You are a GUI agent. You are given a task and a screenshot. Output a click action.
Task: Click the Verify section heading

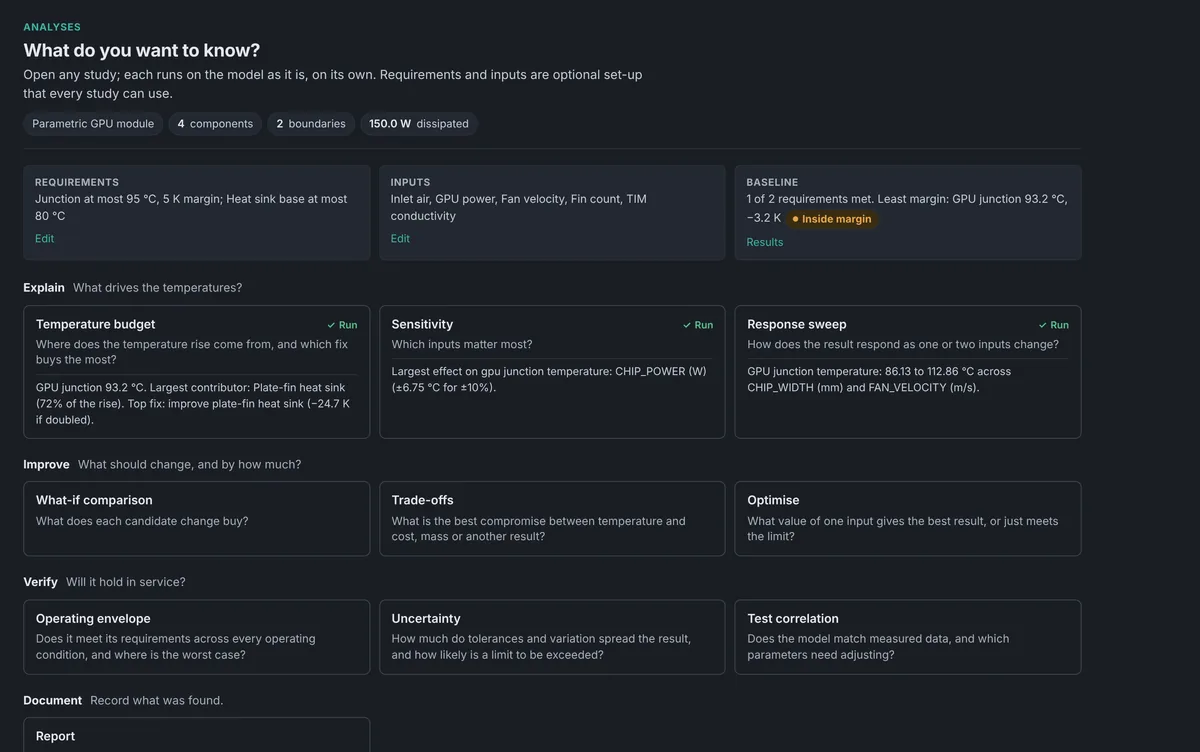click(x=41, y=583)
